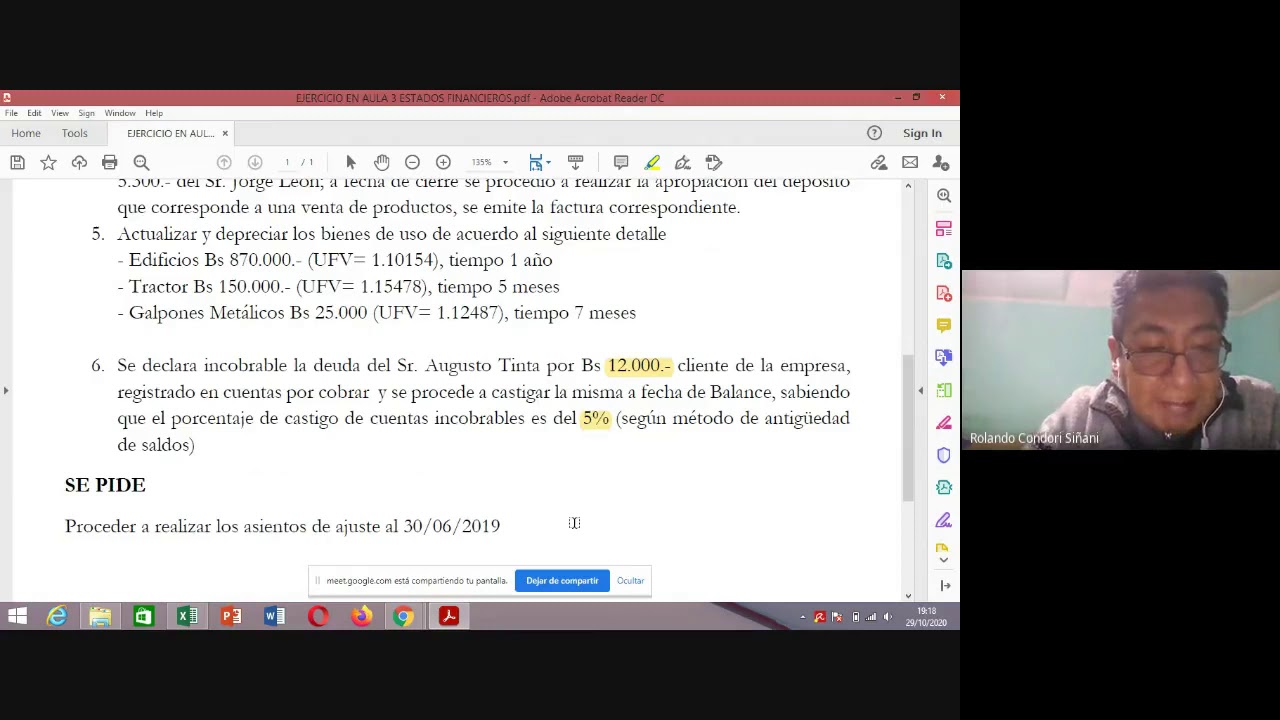This screenshot has width=1280, height=720.
Task: Open the yellow comment tool in right pane
Action: [944, 325]
